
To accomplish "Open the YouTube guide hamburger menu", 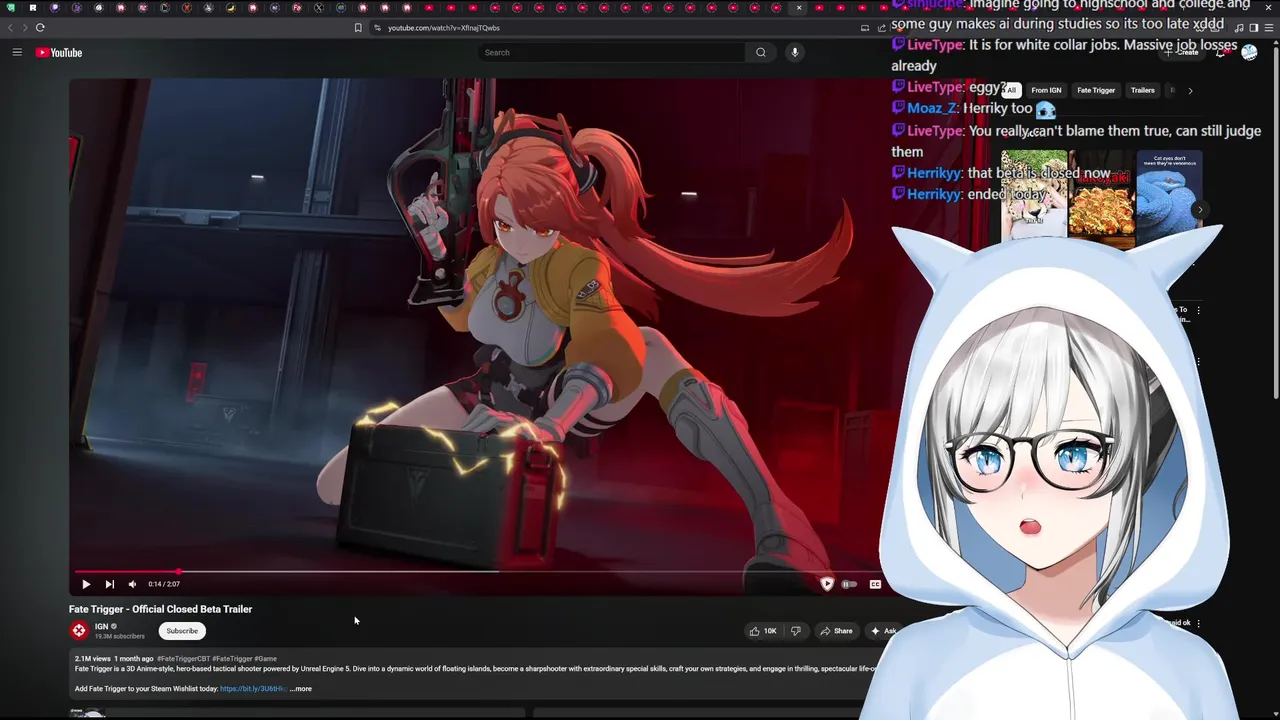I will (17, 52).
